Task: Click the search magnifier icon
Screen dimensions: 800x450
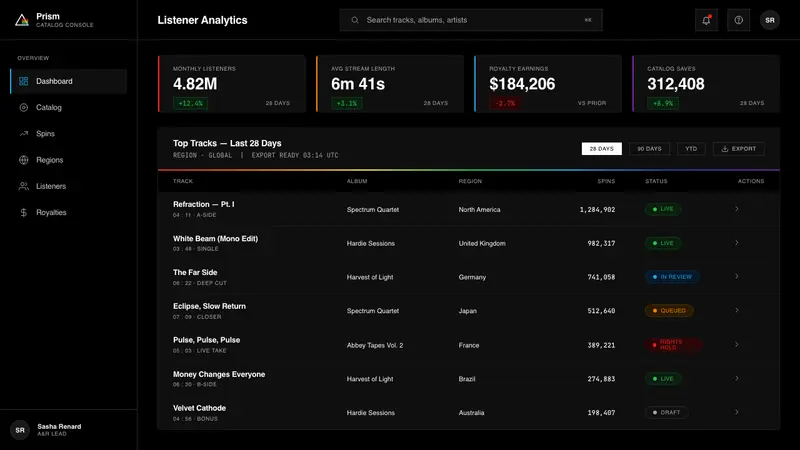Action: coord(355,20)
